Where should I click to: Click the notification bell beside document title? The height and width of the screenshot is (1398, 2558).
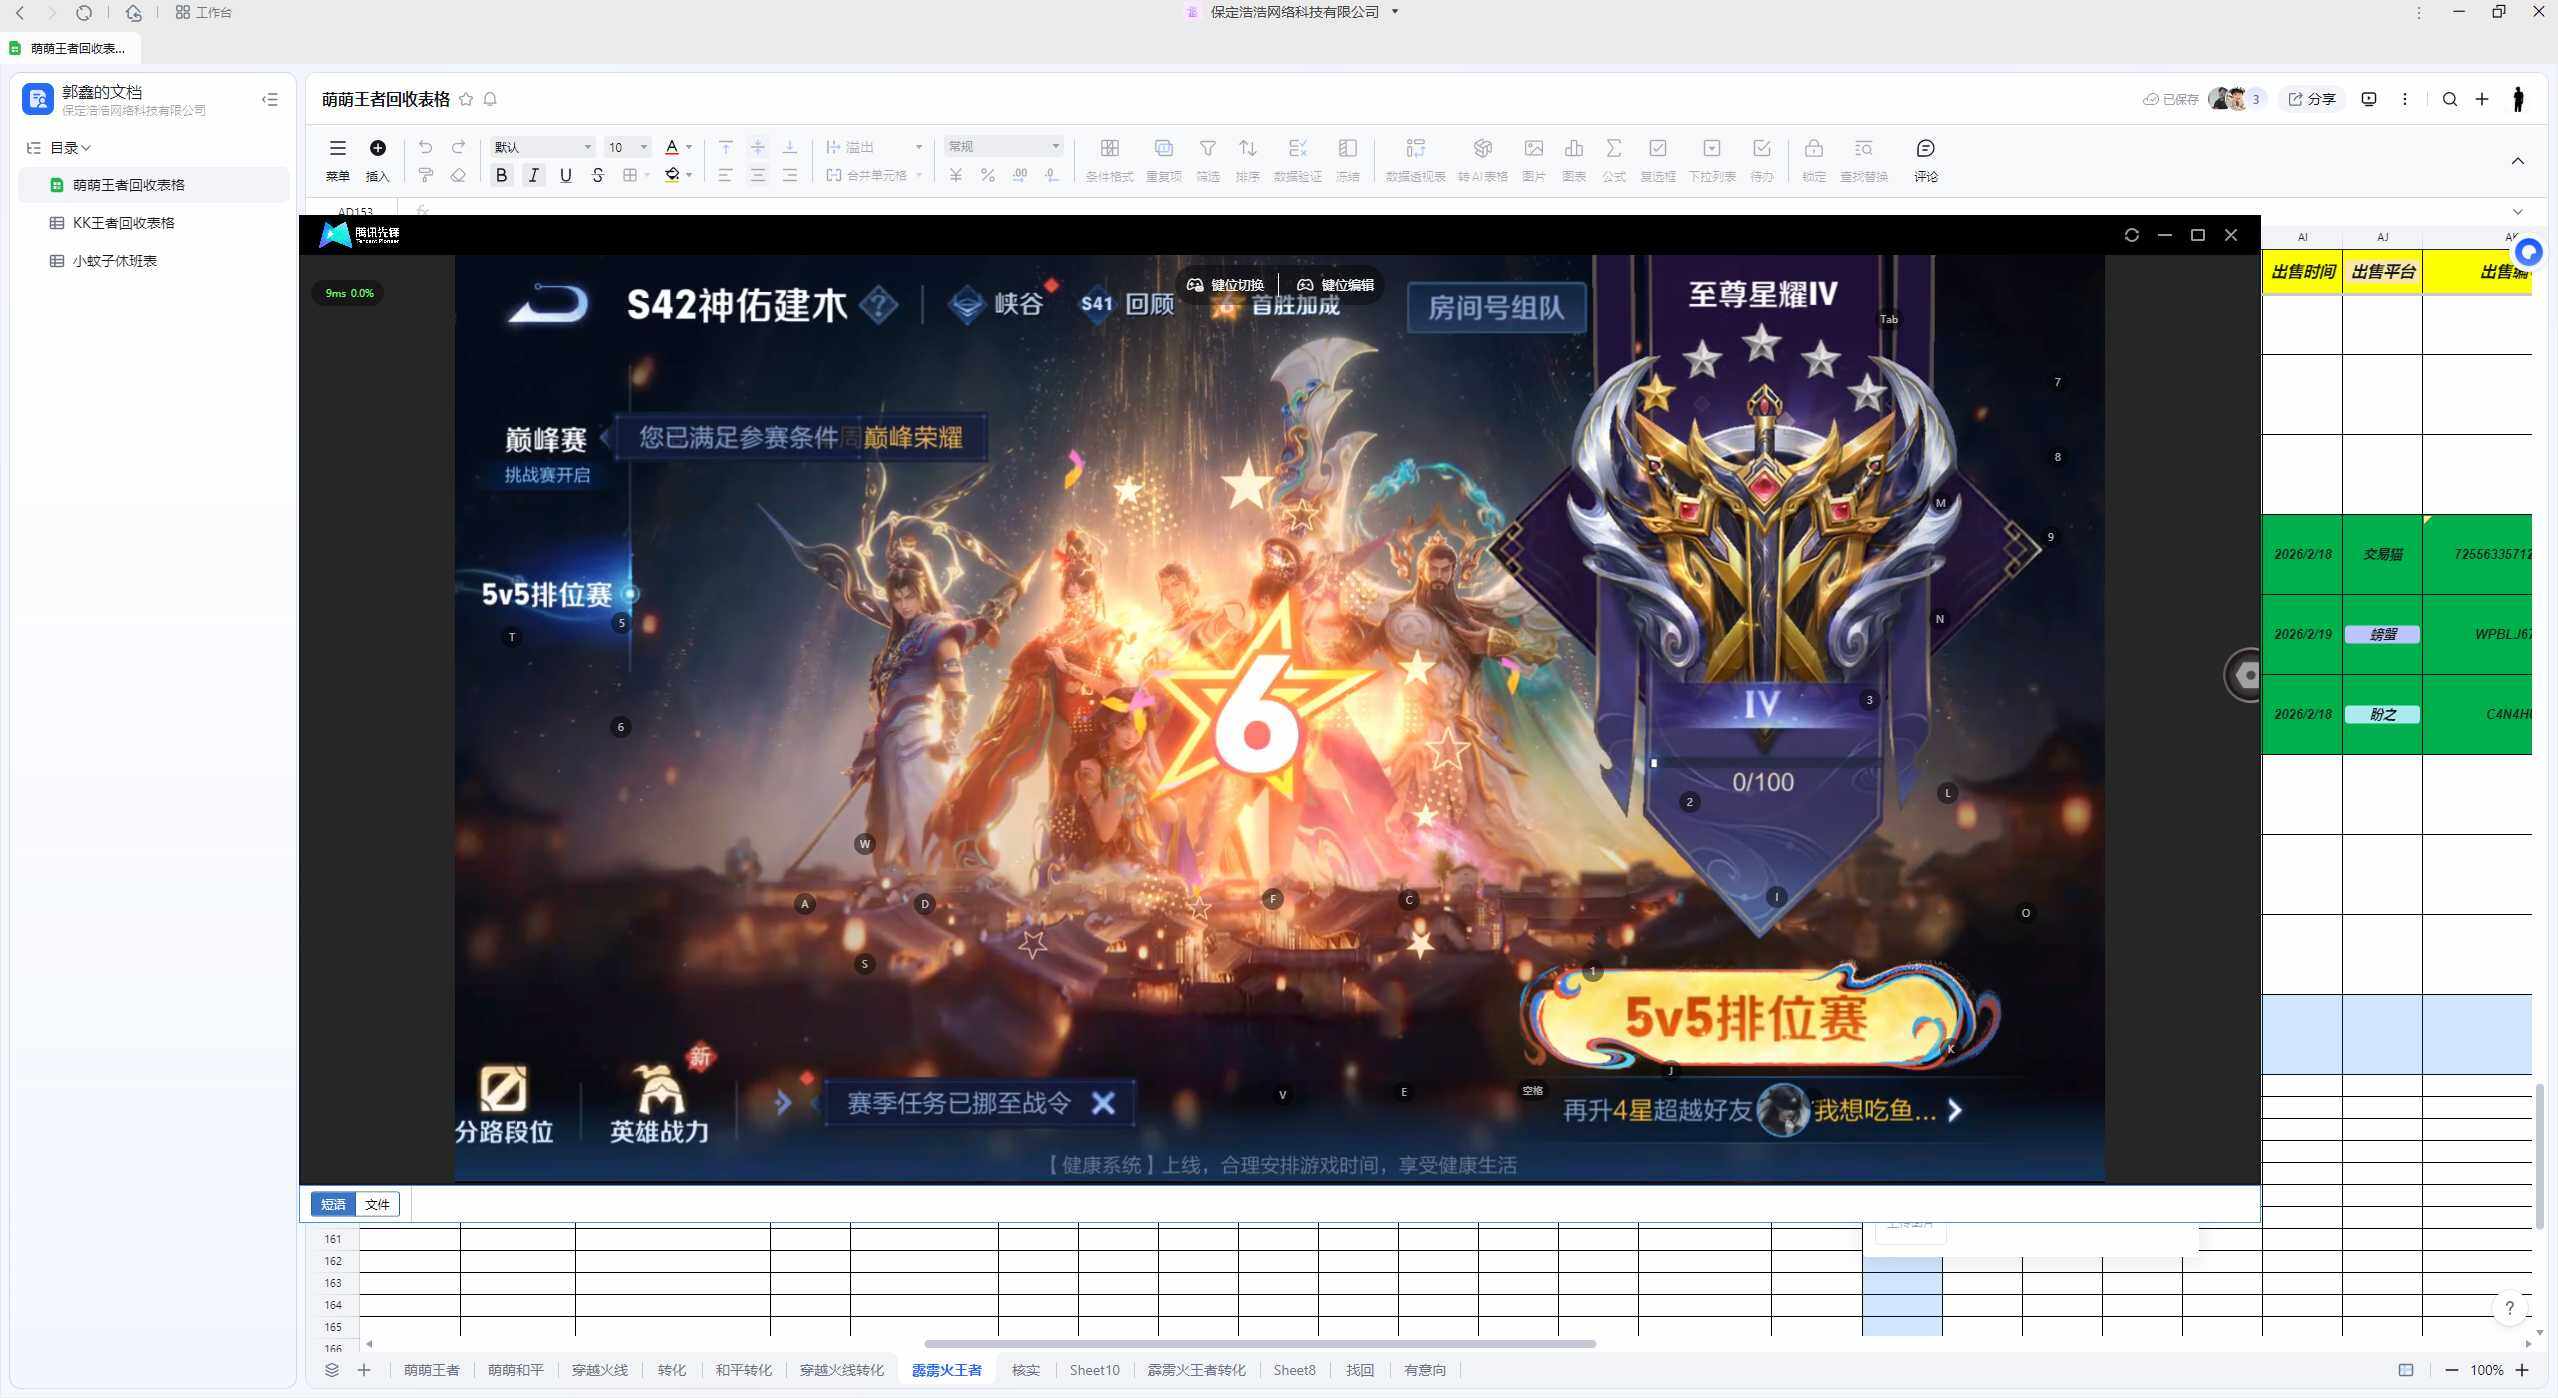(490, 99)
